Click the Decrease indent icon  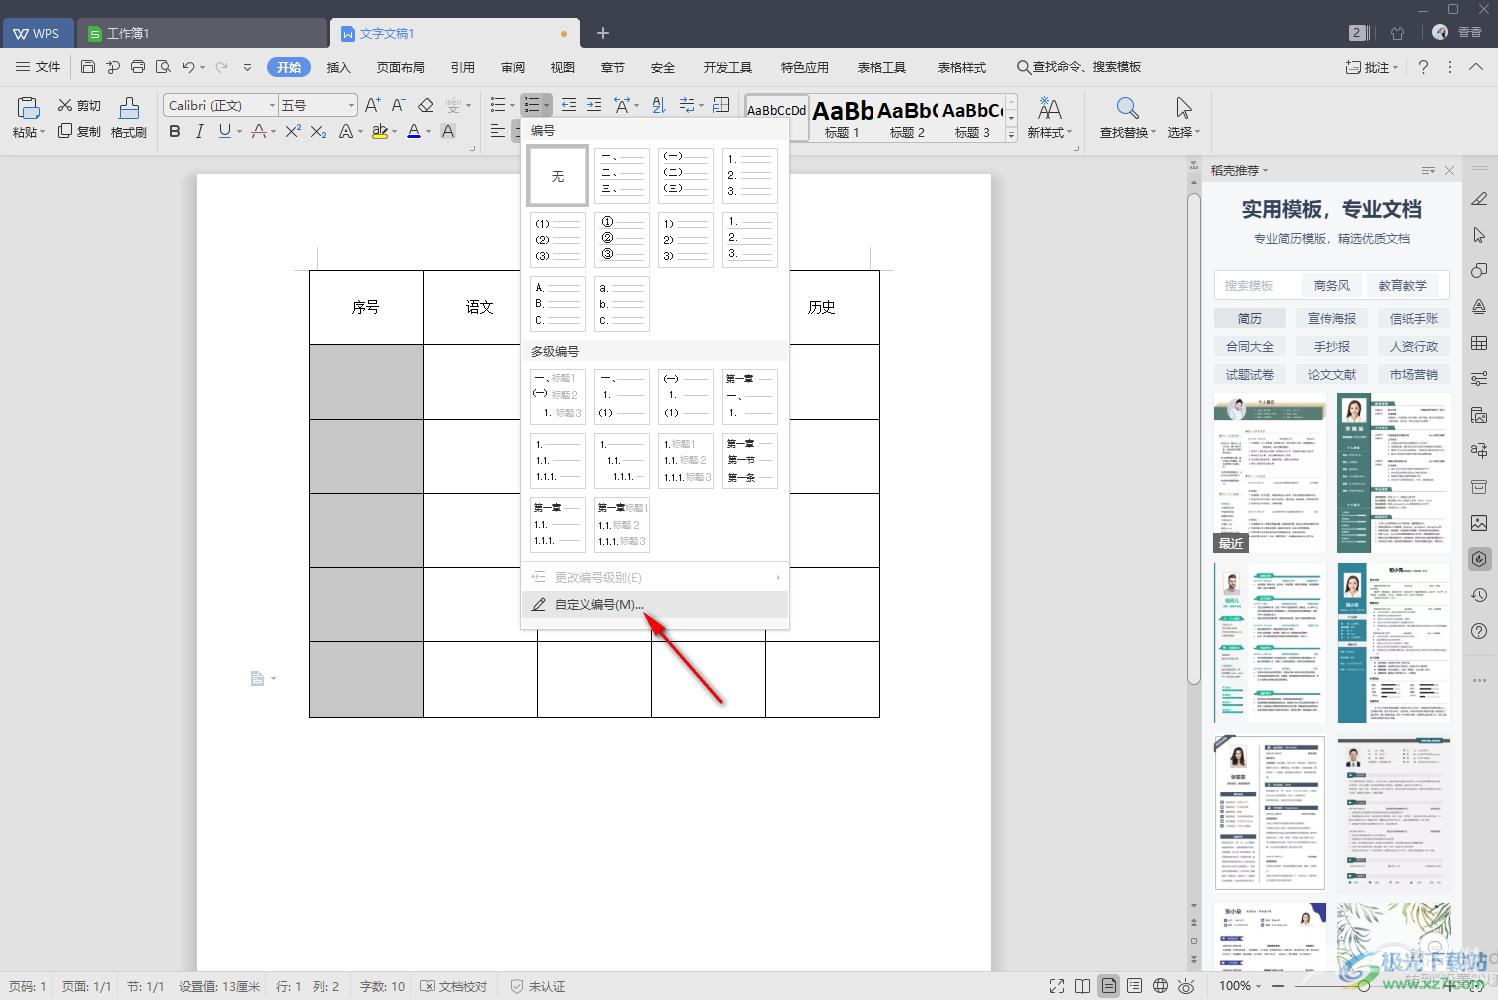coord(569,105)
